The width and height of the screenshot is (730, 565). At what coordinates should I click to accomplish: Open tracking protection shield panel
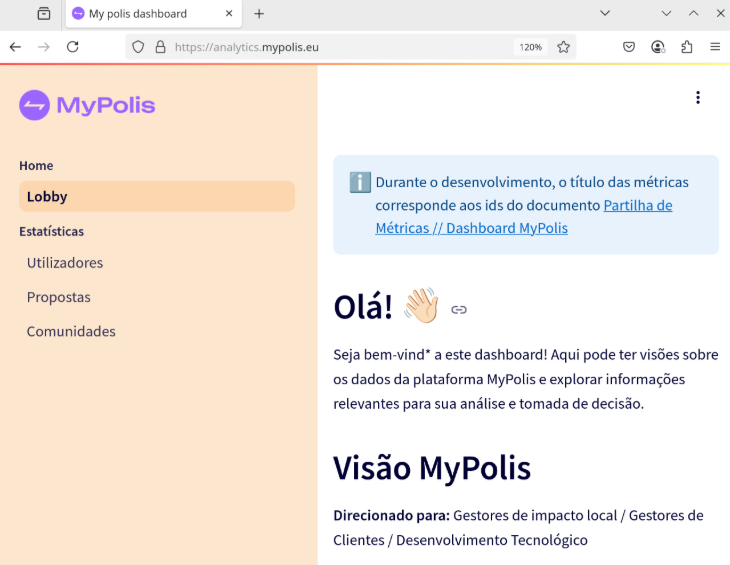pyautogui.click(x=139, y=47)
